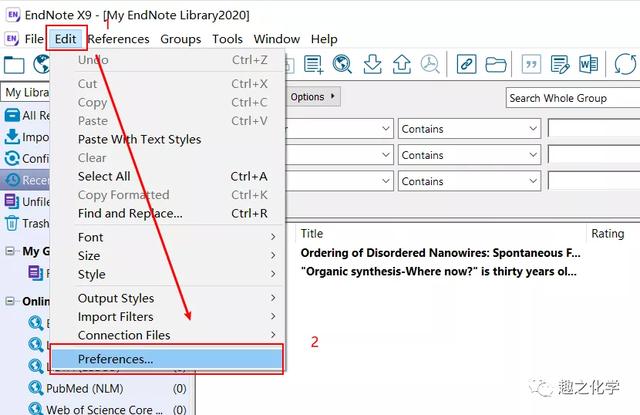Choose Select All menu entry
This screenshot has width=640, height=415.
[x=167, y=176]
